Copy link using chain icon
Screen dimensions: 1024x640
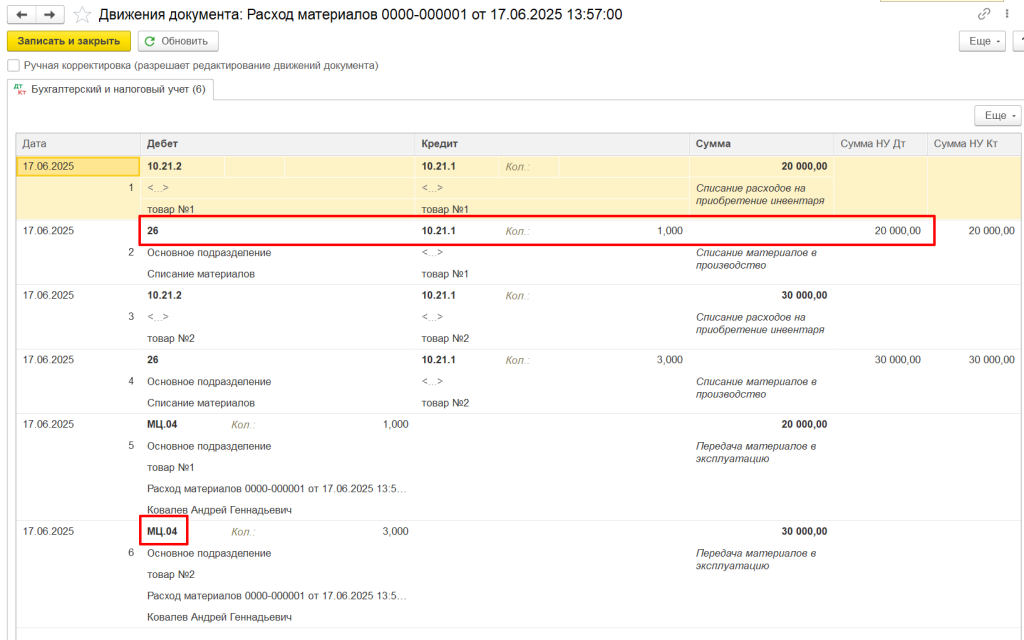coord(984,15)
